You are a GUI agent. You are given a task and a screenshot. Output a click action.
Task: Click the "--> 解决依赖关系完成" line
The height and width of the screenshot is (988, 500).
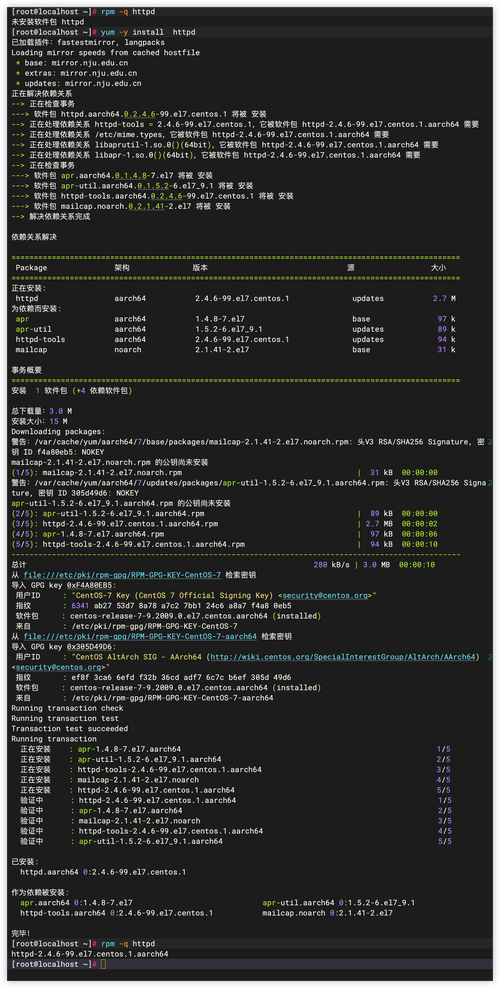[x=50, y=216]
